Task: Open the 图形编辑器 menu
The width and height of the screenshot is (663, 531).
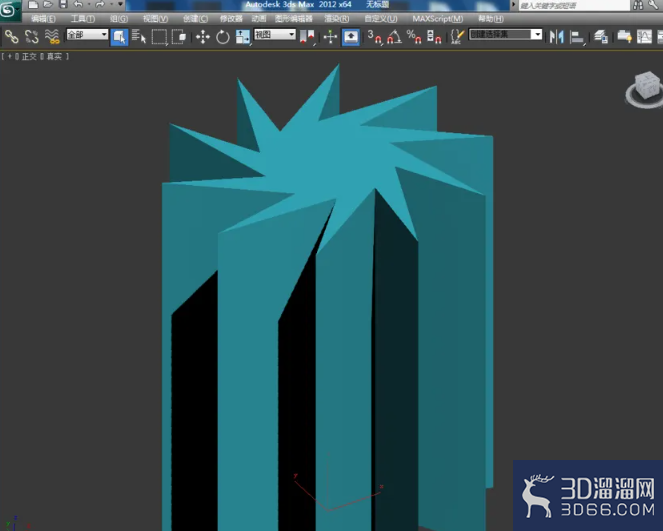Action: click(293, 19)
